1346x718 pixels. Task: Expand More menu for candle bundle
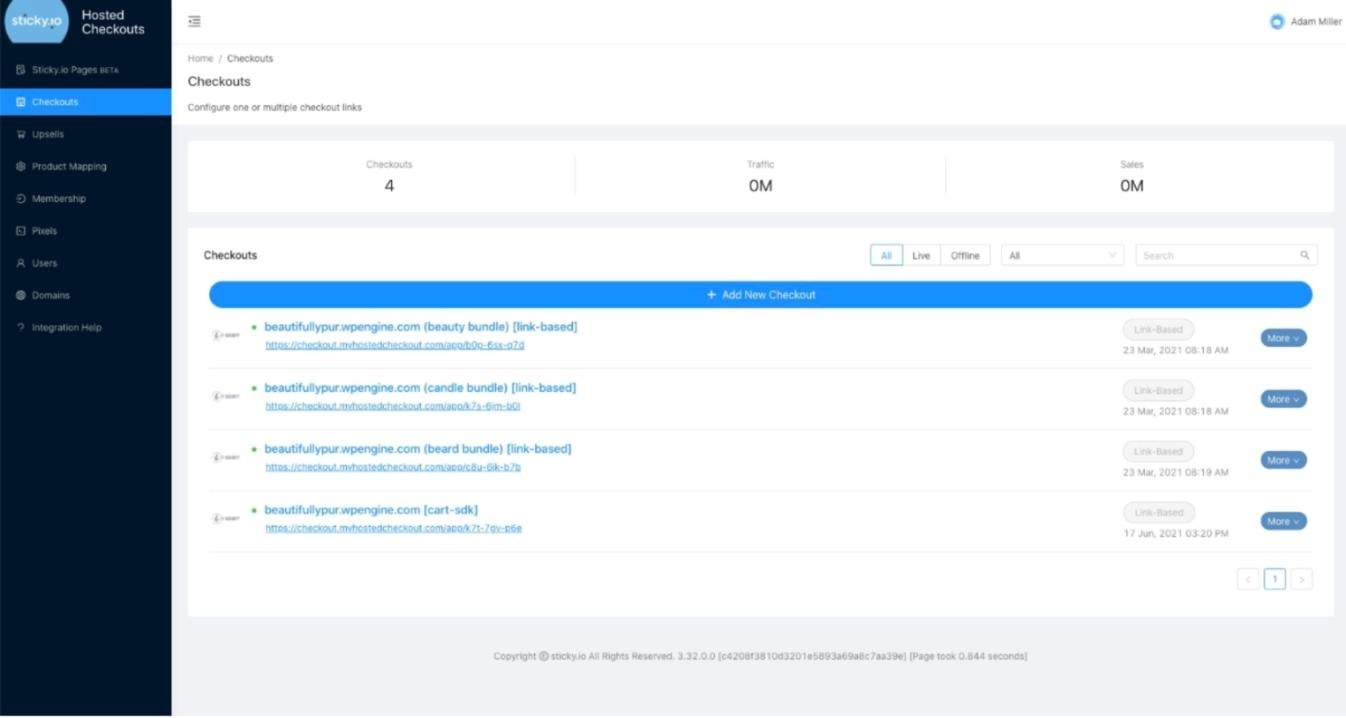pos(1283,399)
